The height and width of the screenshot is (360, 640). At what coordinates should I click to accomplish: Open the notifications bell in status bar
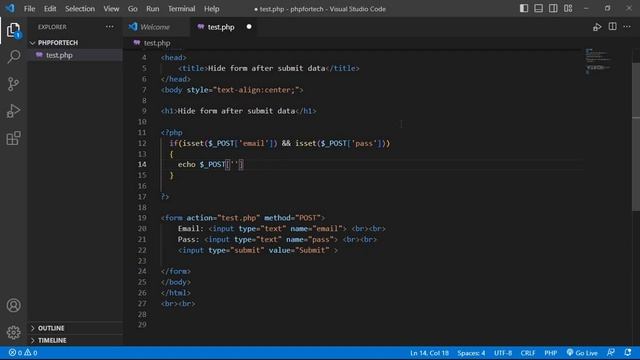(x=628, y=352)
